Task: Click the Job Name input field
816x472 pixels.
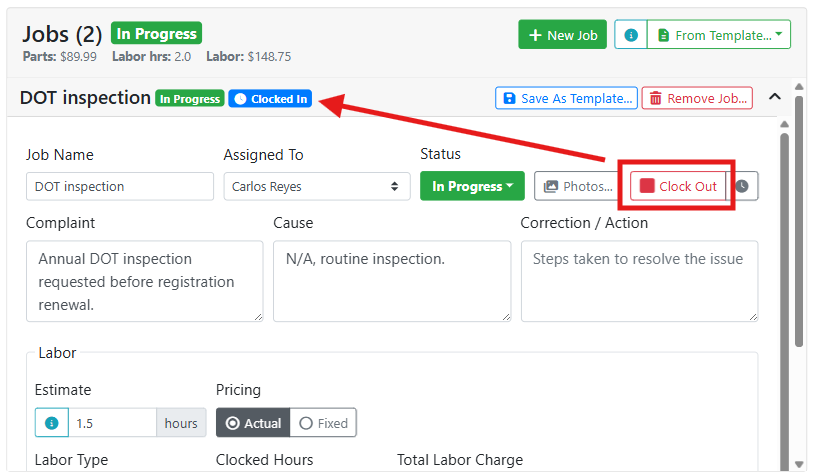Action: 120,186
